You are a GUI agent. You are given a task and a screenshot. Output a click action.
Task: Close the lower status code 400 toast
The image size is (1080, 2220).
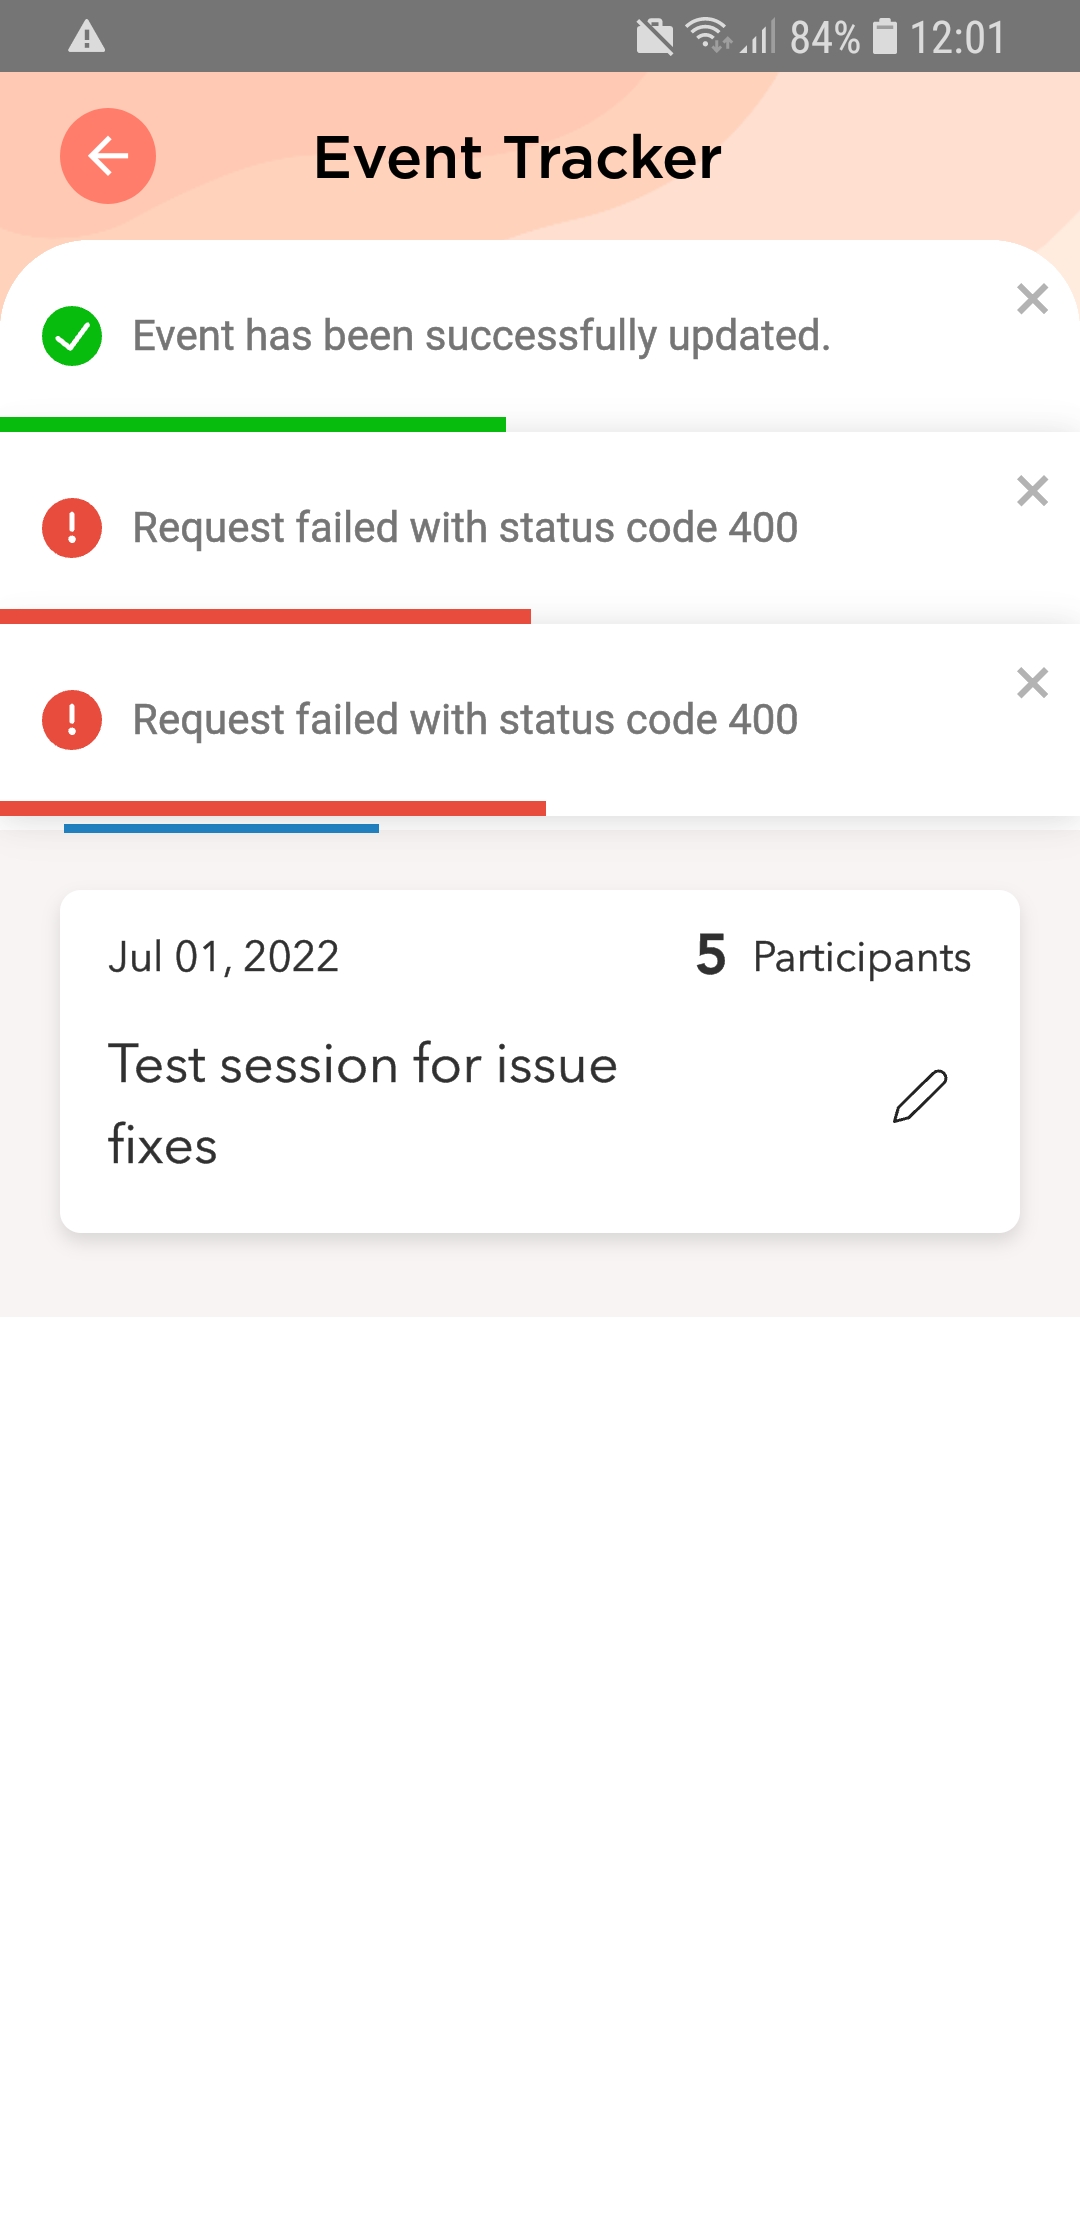pyautogui.click(x=1032, y=683)
